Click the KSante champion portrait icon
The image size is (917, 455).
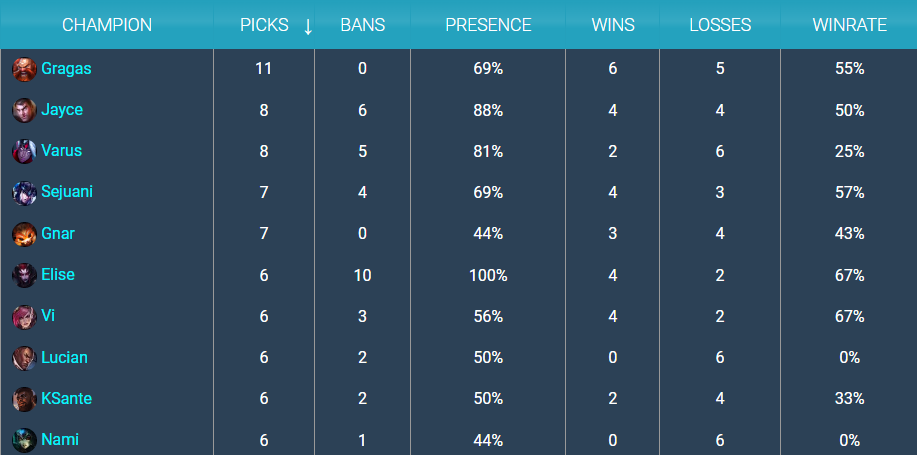pyautogui.click(x=24, y=399)
